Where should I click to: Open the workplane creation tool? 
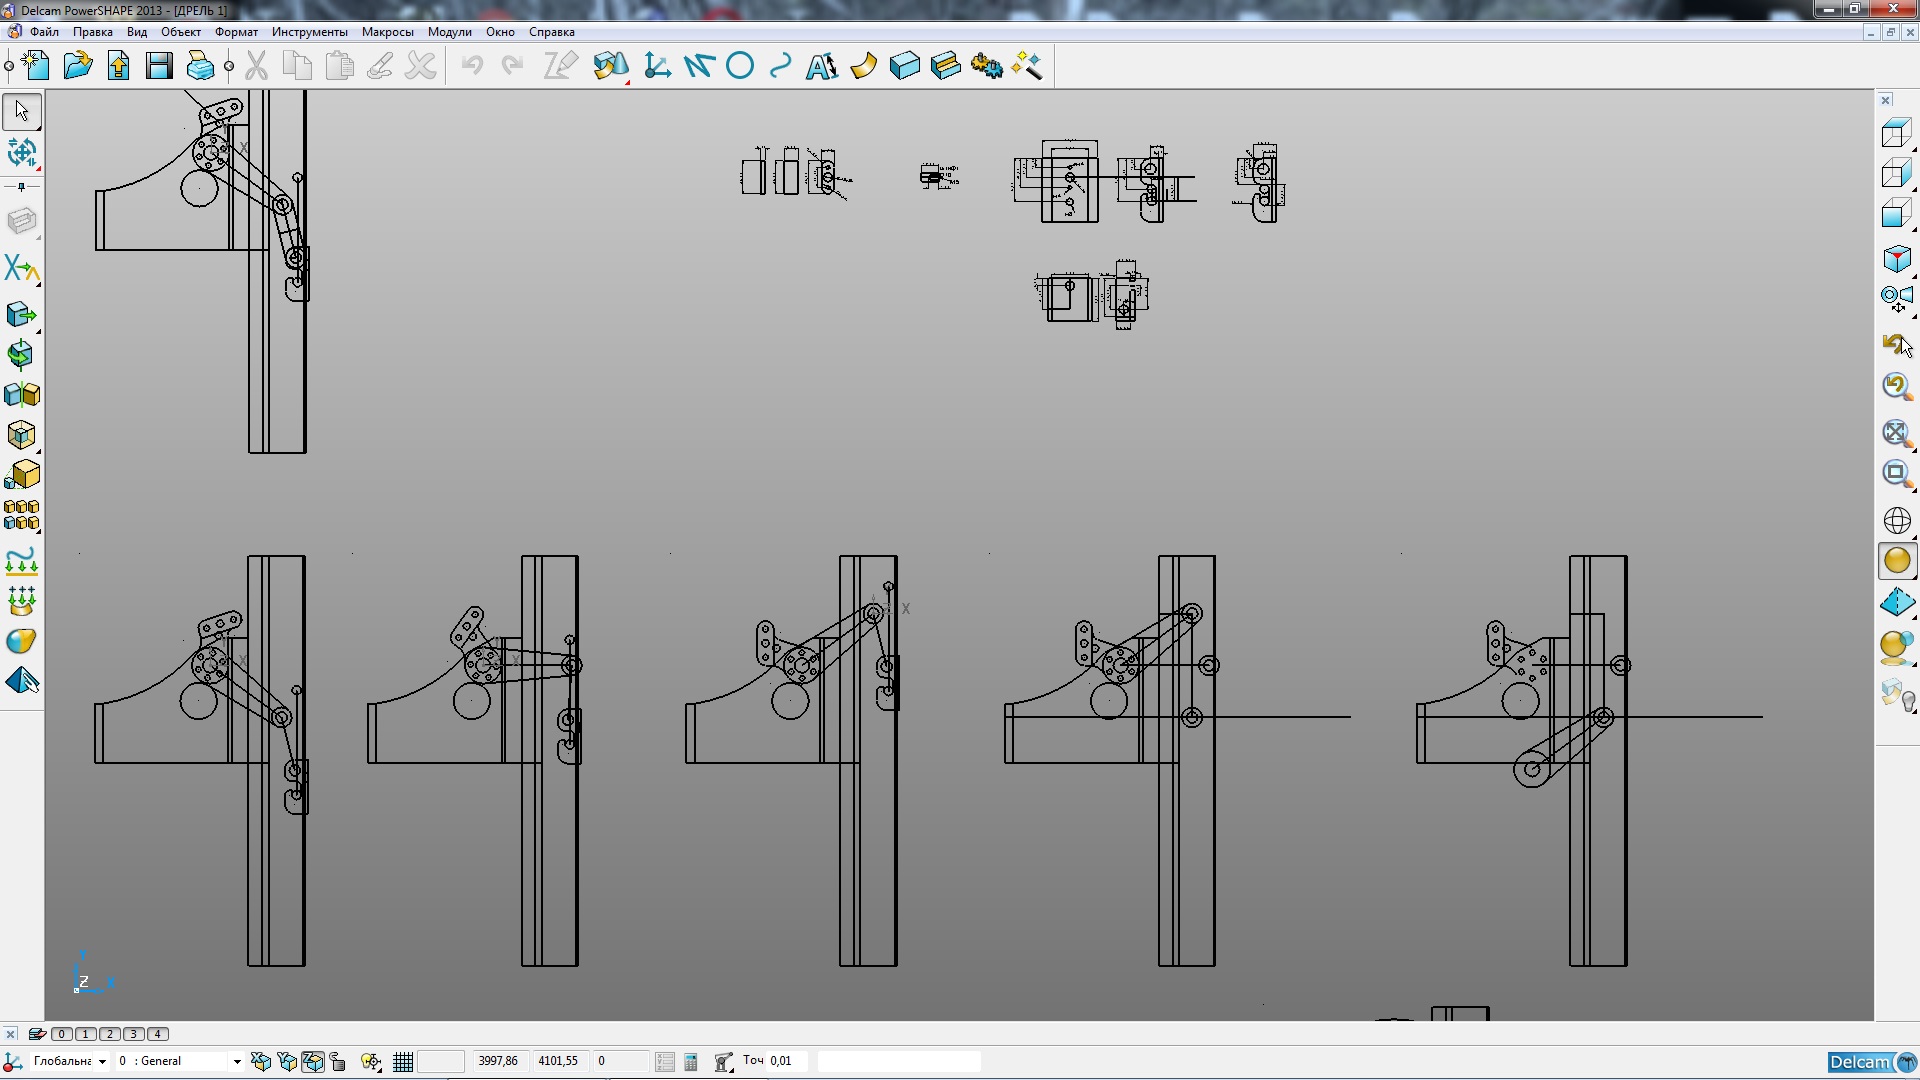pos(657,66)
